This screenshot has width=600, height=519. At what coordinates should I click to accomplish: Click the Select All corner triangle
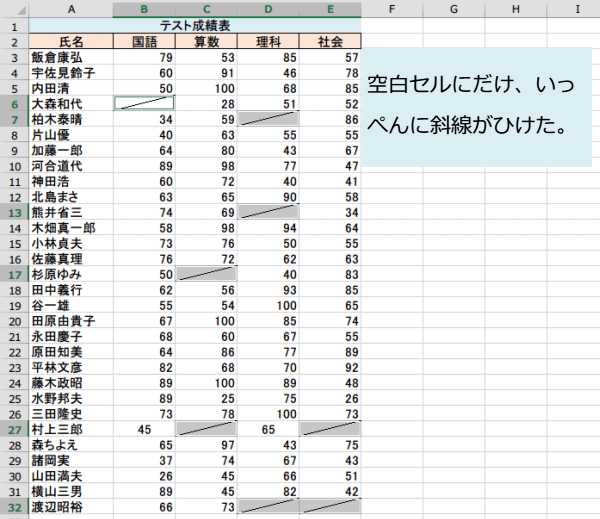(20, 10)
